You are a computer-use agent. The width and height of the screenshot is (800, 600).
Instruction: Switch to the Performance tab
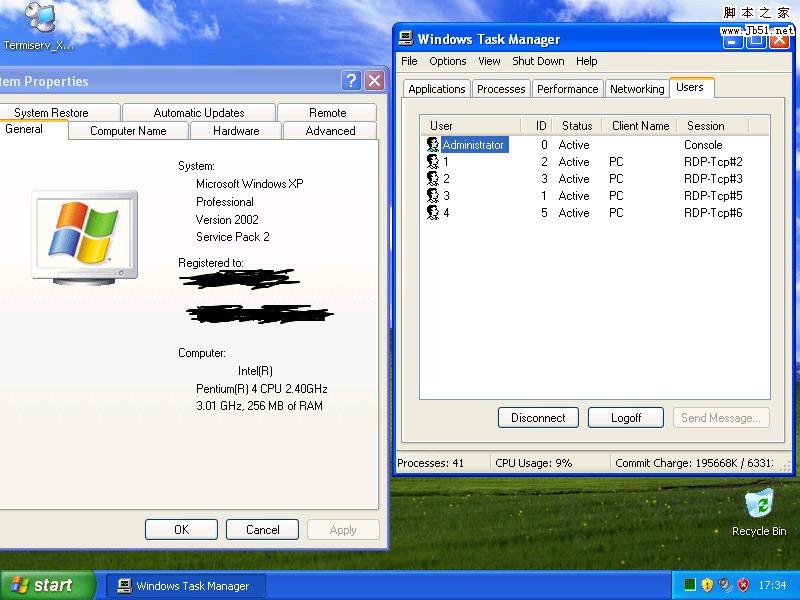tap(567, 89)
